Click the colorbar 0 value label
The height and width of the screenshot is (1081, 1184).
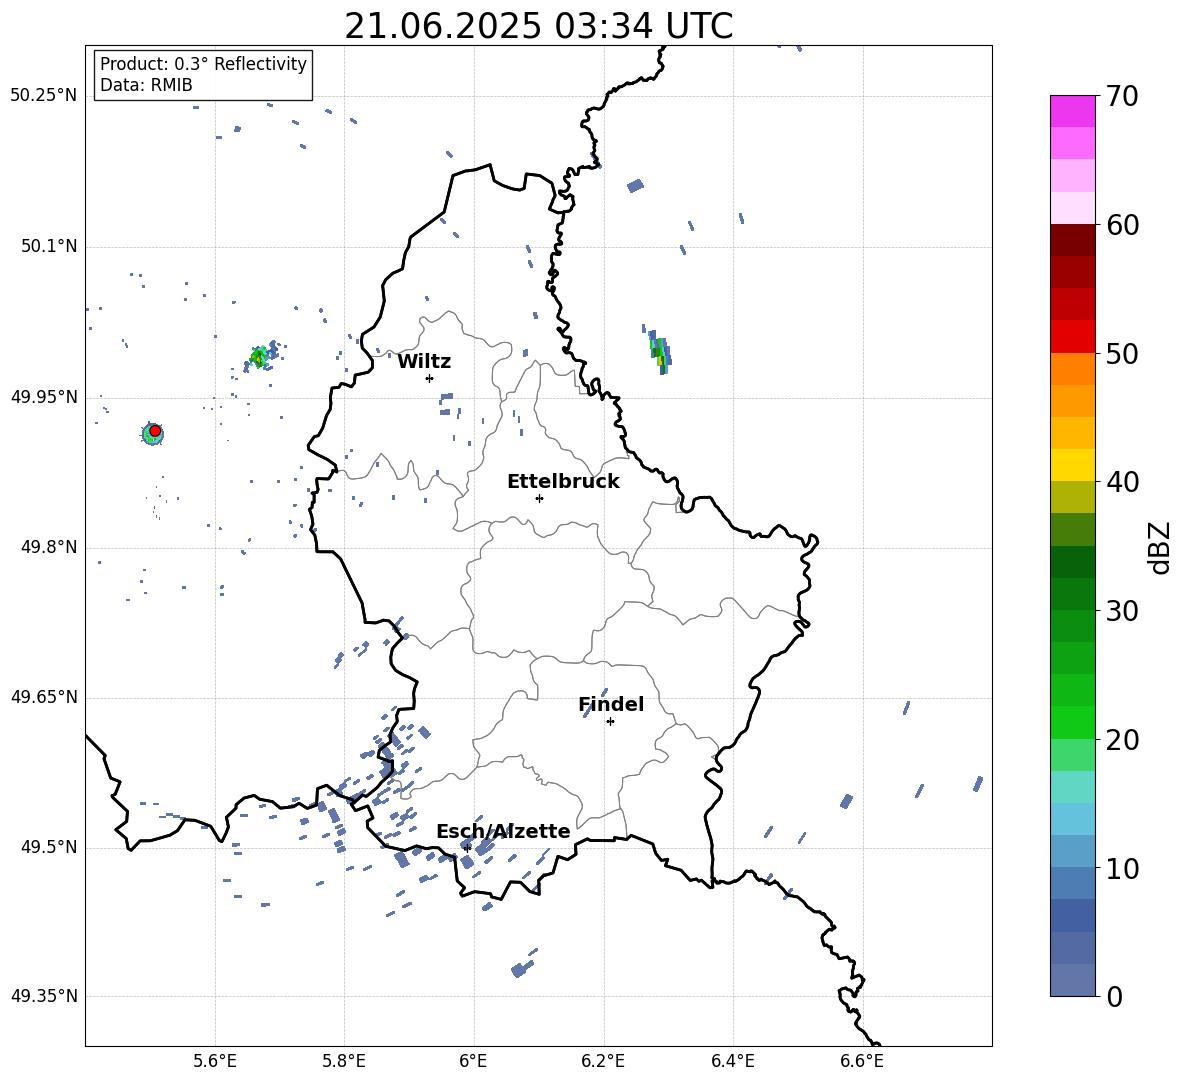(1115, 997)
